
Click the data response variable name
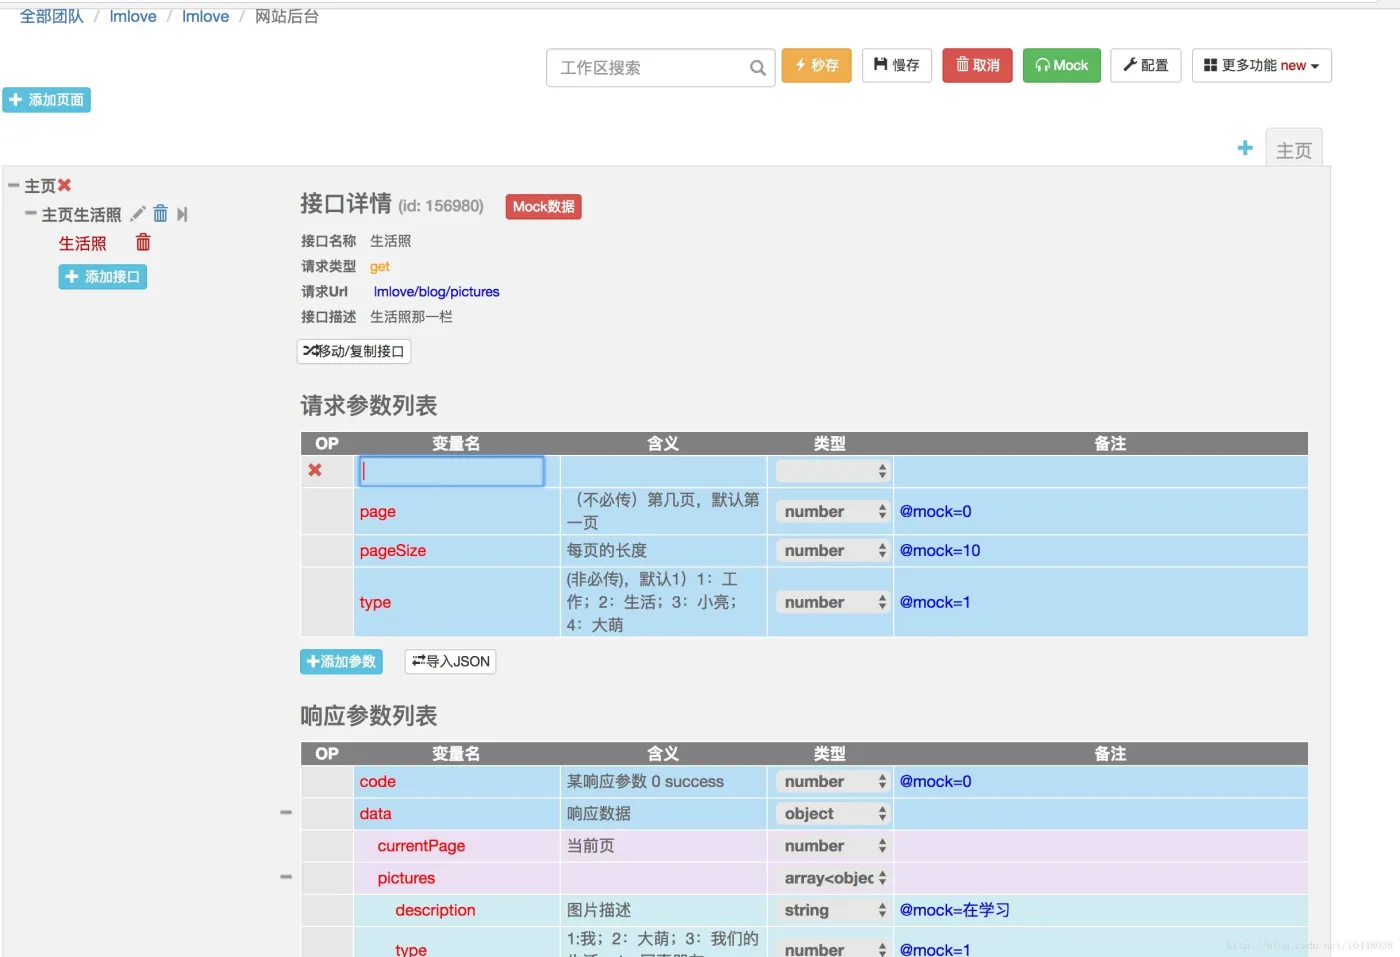376,813
